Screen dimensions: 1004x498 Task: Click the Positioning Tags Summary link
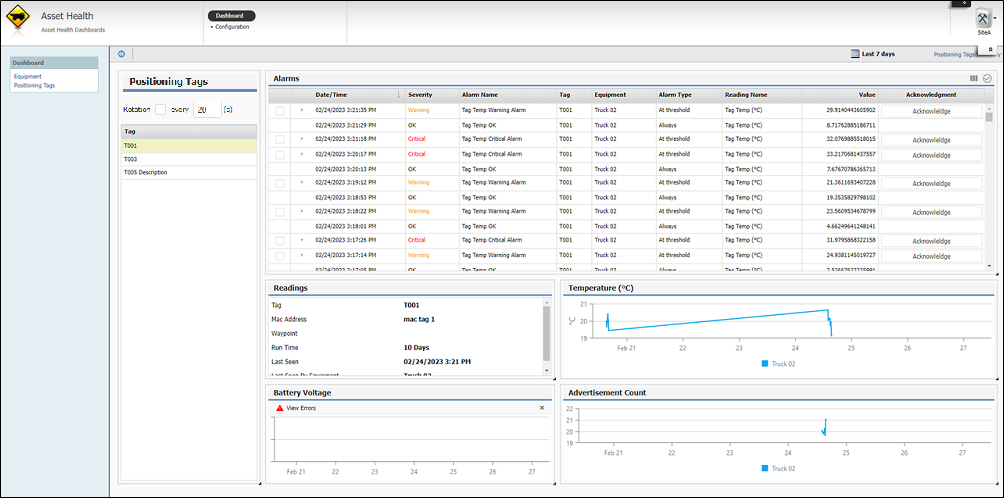click(x=965, y=54)
